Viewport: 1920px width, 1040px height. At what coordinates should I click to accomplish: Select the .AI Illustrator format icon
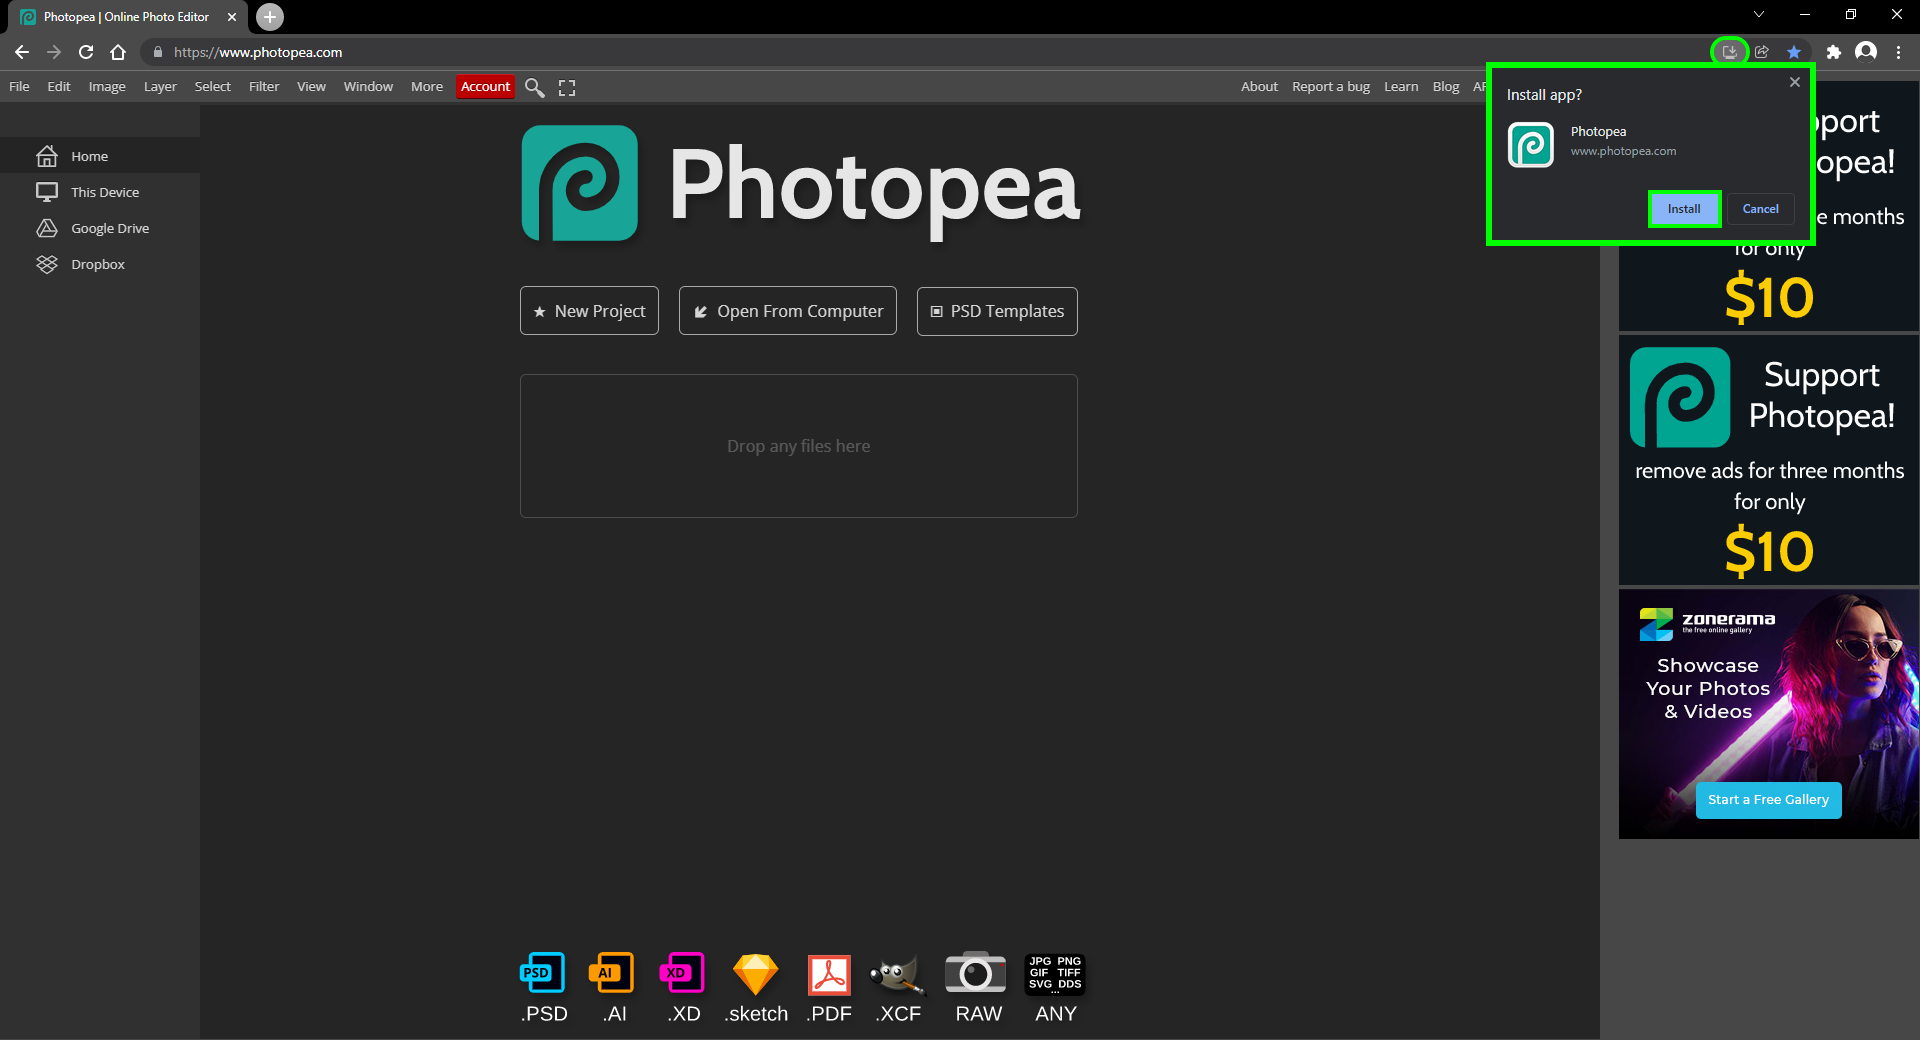612,972
